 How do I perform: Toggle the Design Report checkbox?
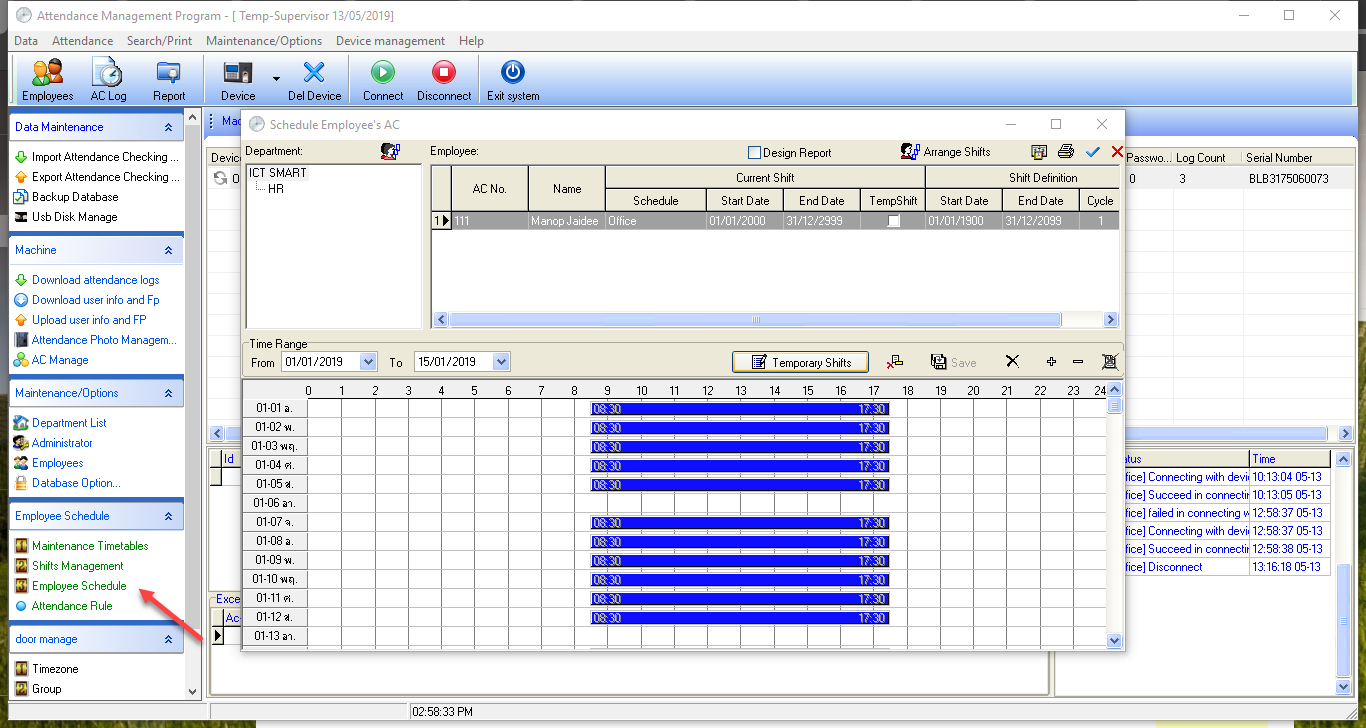click(x=755, y=153)
